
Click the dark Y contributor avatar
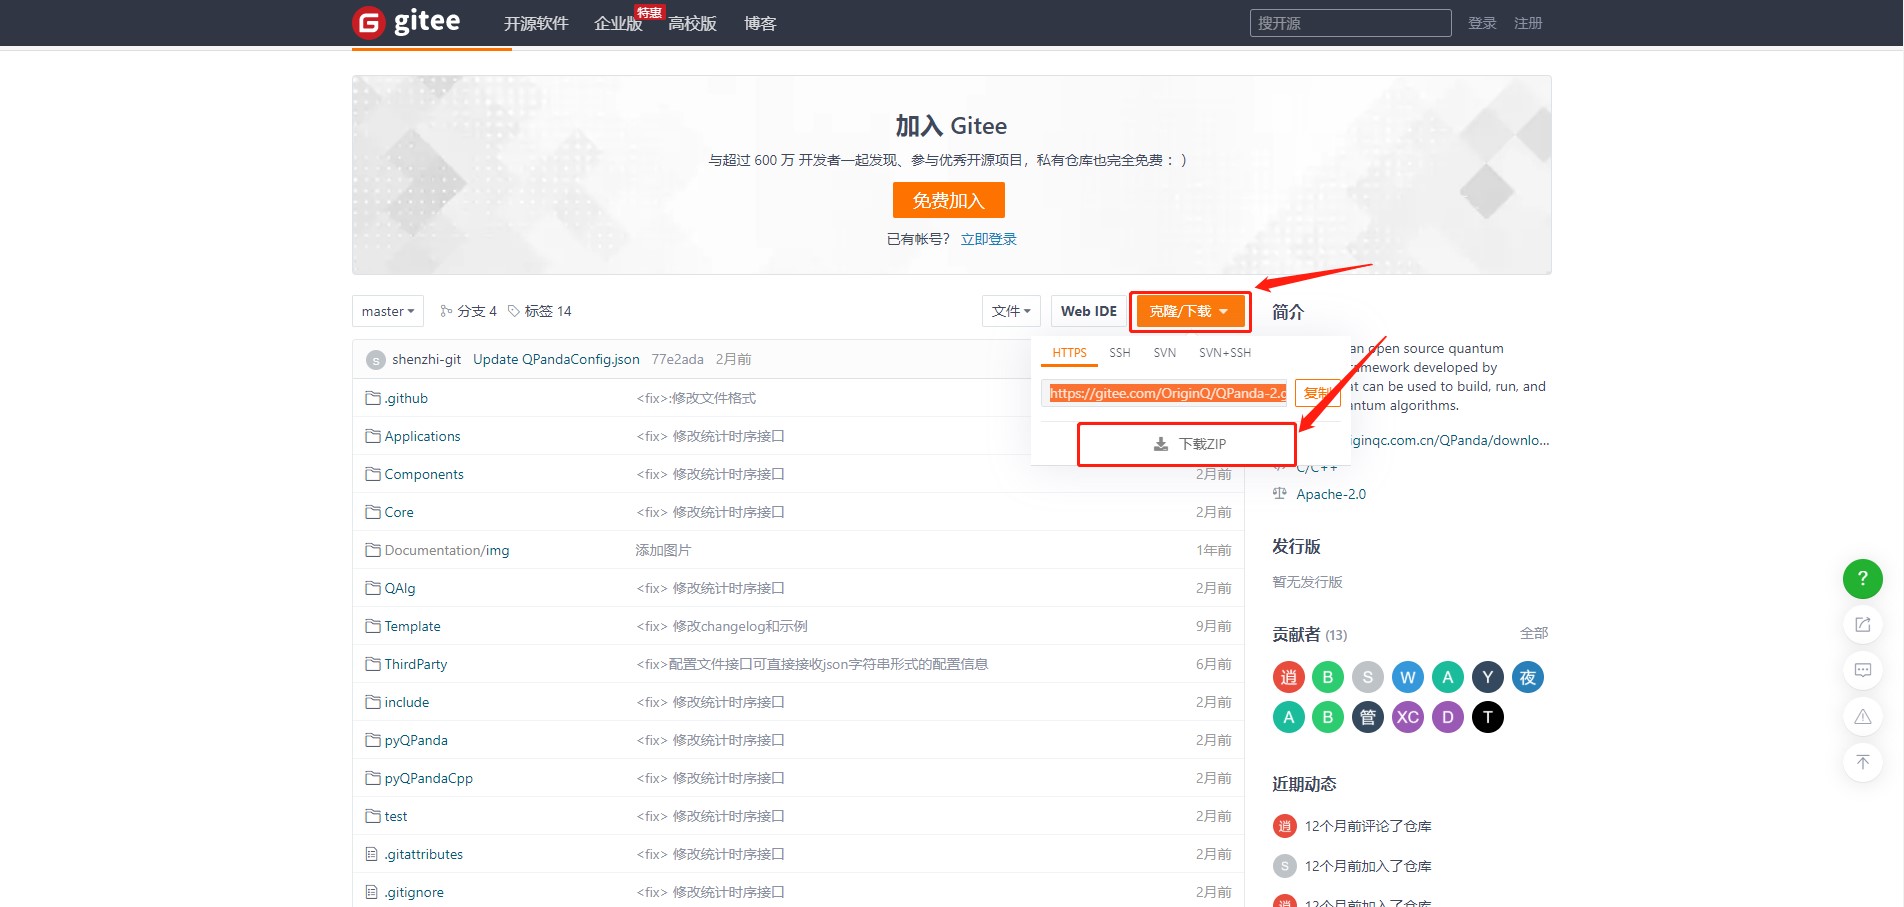[1488, 677]
